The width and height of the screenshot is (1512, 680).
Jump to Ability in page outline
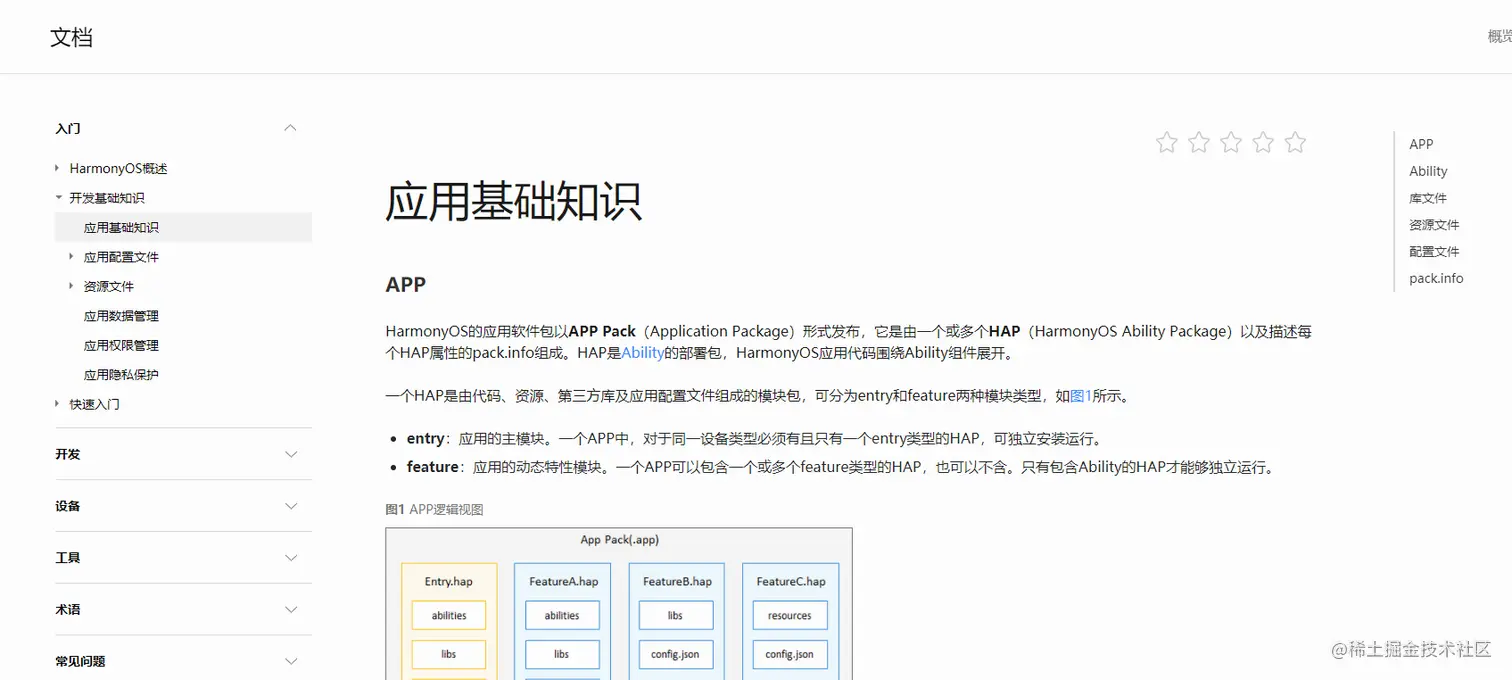1428,171
